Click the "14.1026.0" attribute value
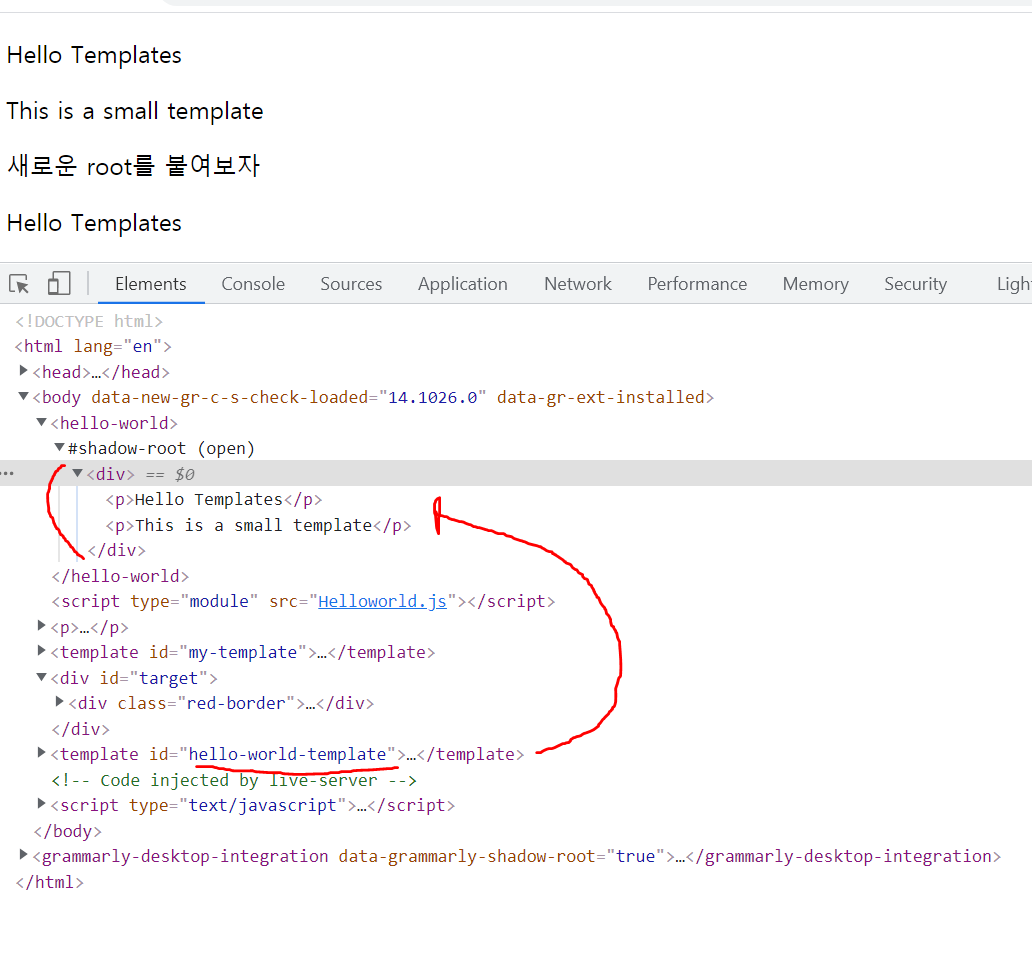Screen dimensions: 1032x963 pyautogui.click(x=432, y=398)
